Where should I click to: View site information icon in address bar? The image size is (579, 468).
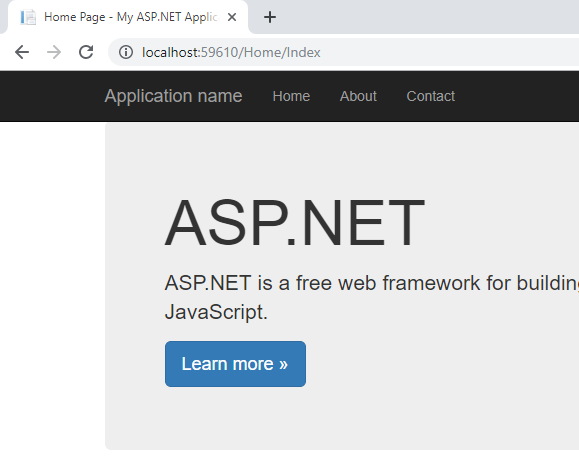pos(126,52)
